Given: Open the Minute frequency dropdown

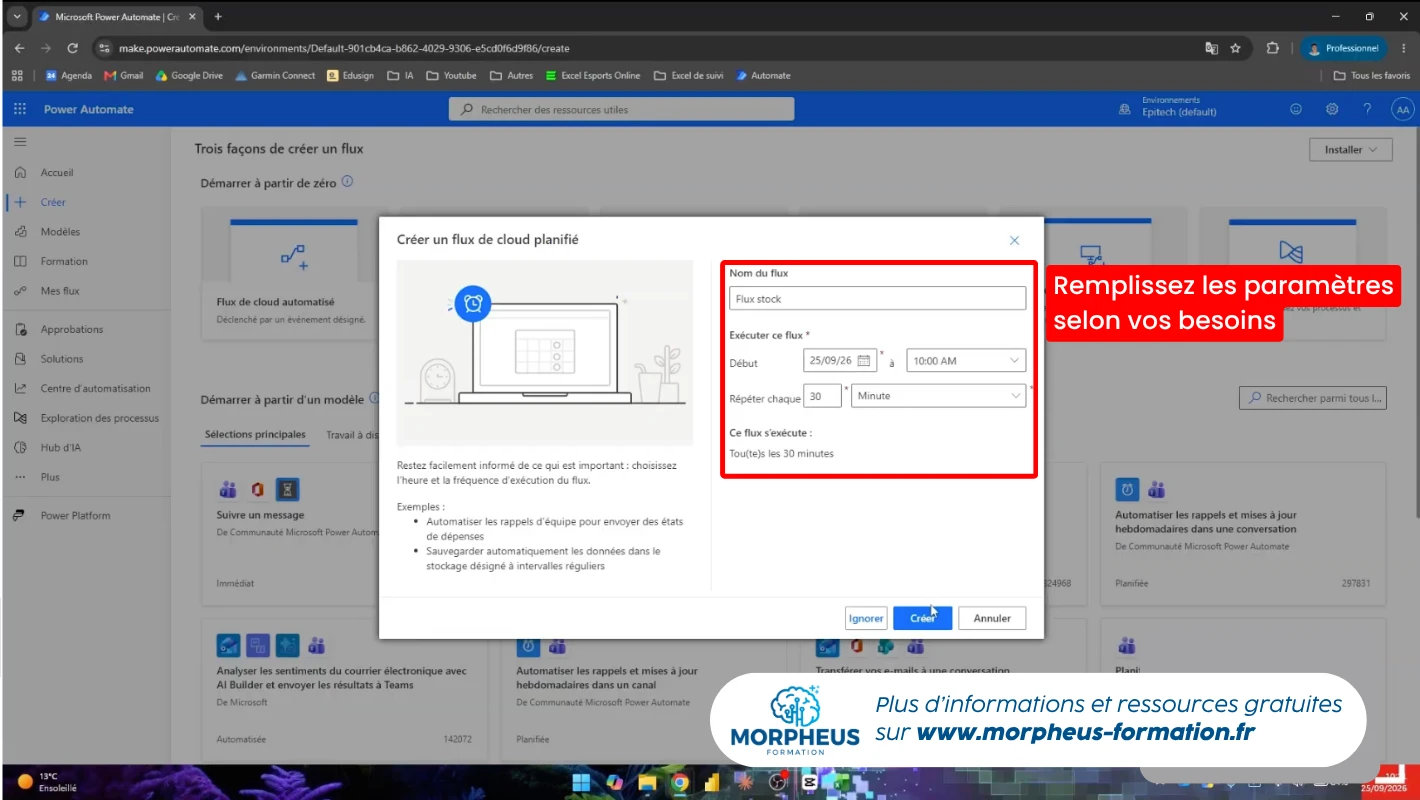Looking at the screenshot, I should 938,396.
